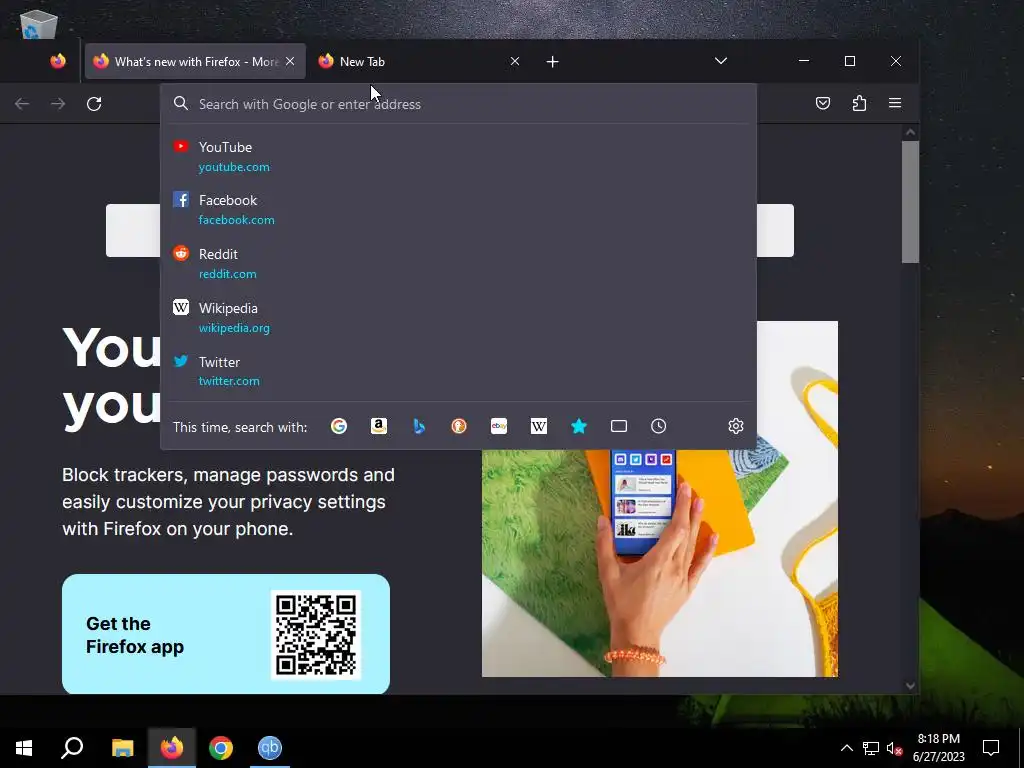The width and height of the screenshot is (1024, 768).
Task: Select the Reddit suggestion
Action: click(458, 263)
